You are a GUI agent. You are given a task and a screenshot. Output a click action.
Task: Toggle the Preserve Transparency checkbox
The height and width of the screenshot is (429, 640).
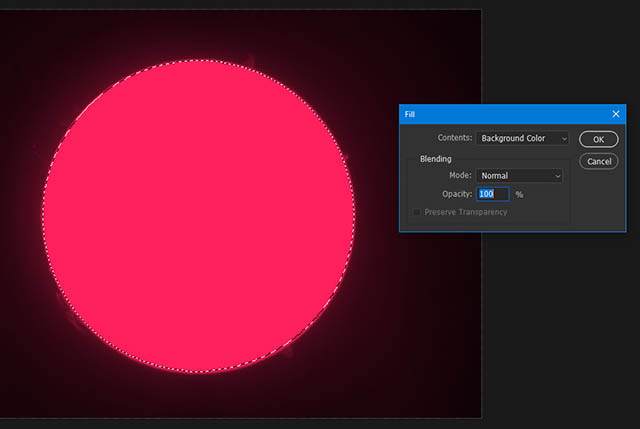click(x=417, y=212)
